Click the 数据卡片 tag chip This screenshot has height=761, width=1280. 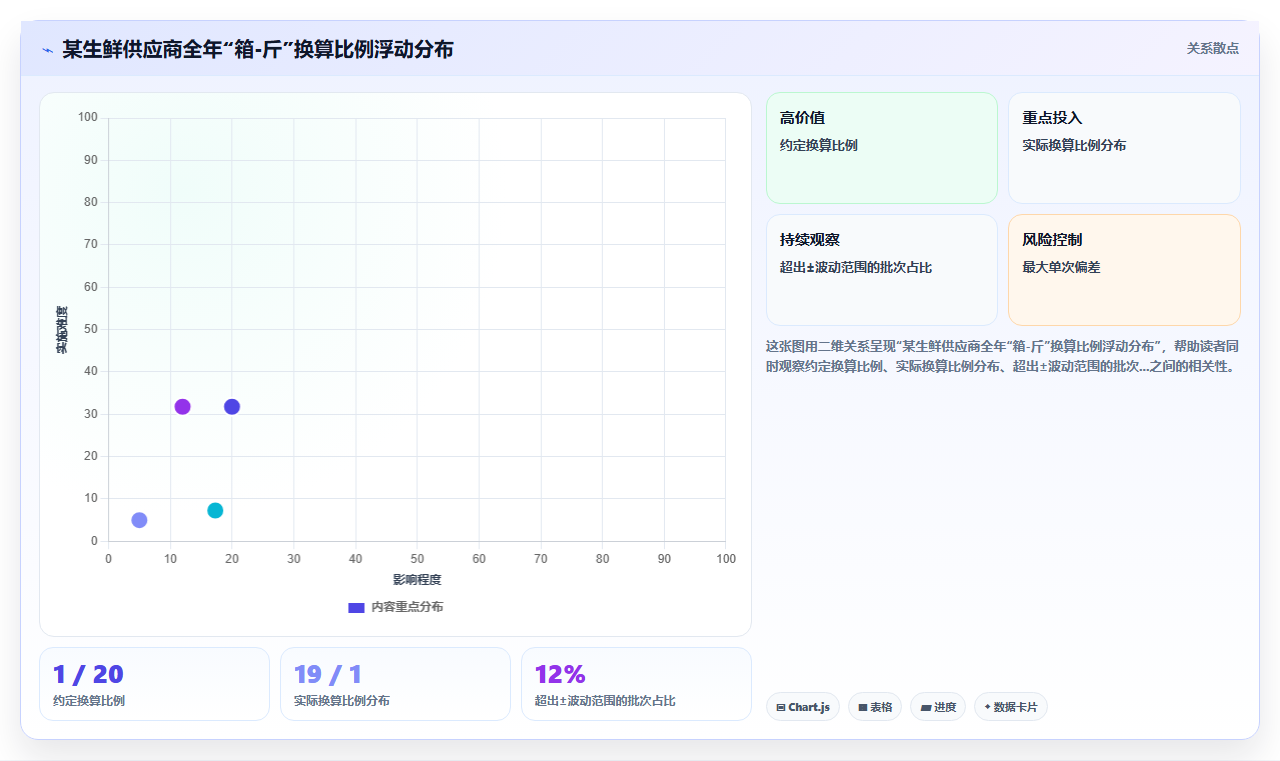(x=1011, y=707)
